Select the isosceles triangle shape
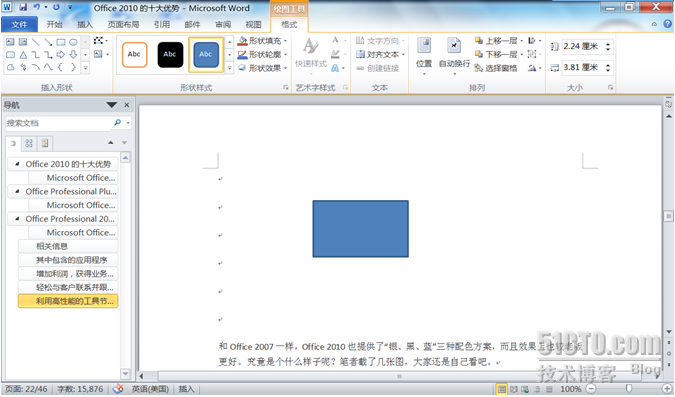The image size is (675, 397). point(23,55)
